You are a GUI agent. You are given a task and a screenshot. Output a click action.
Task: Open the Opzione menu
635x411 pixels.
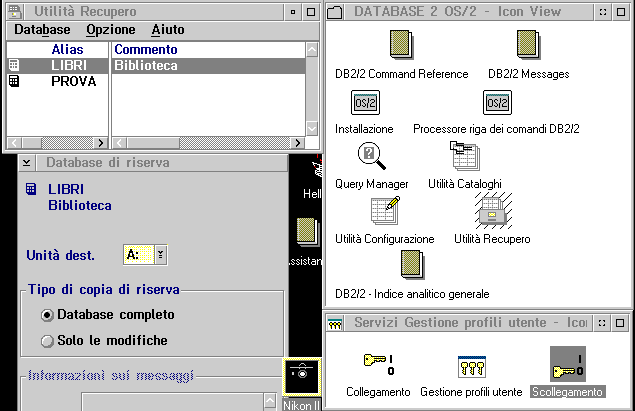coord(110,30)
